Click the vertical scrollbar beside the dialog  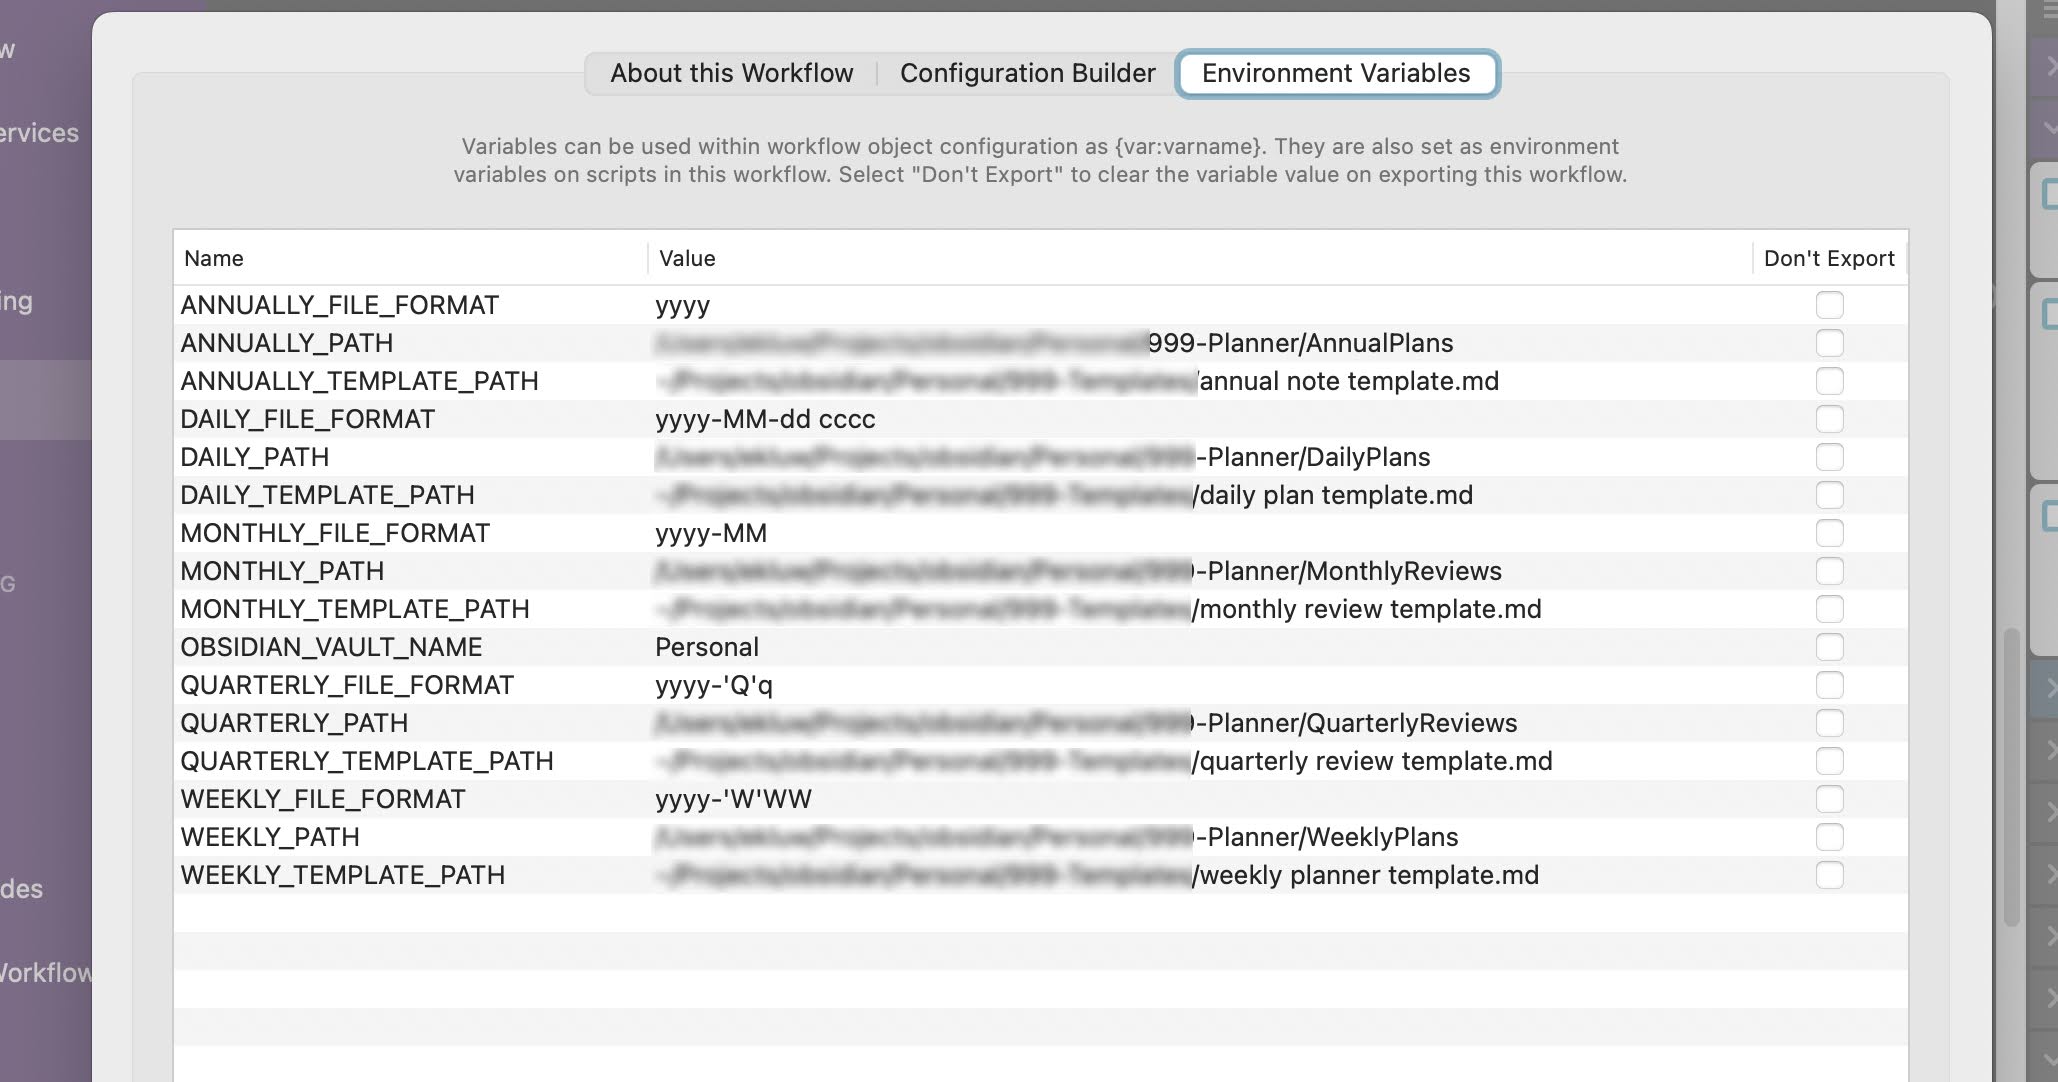pos(2011,777)
